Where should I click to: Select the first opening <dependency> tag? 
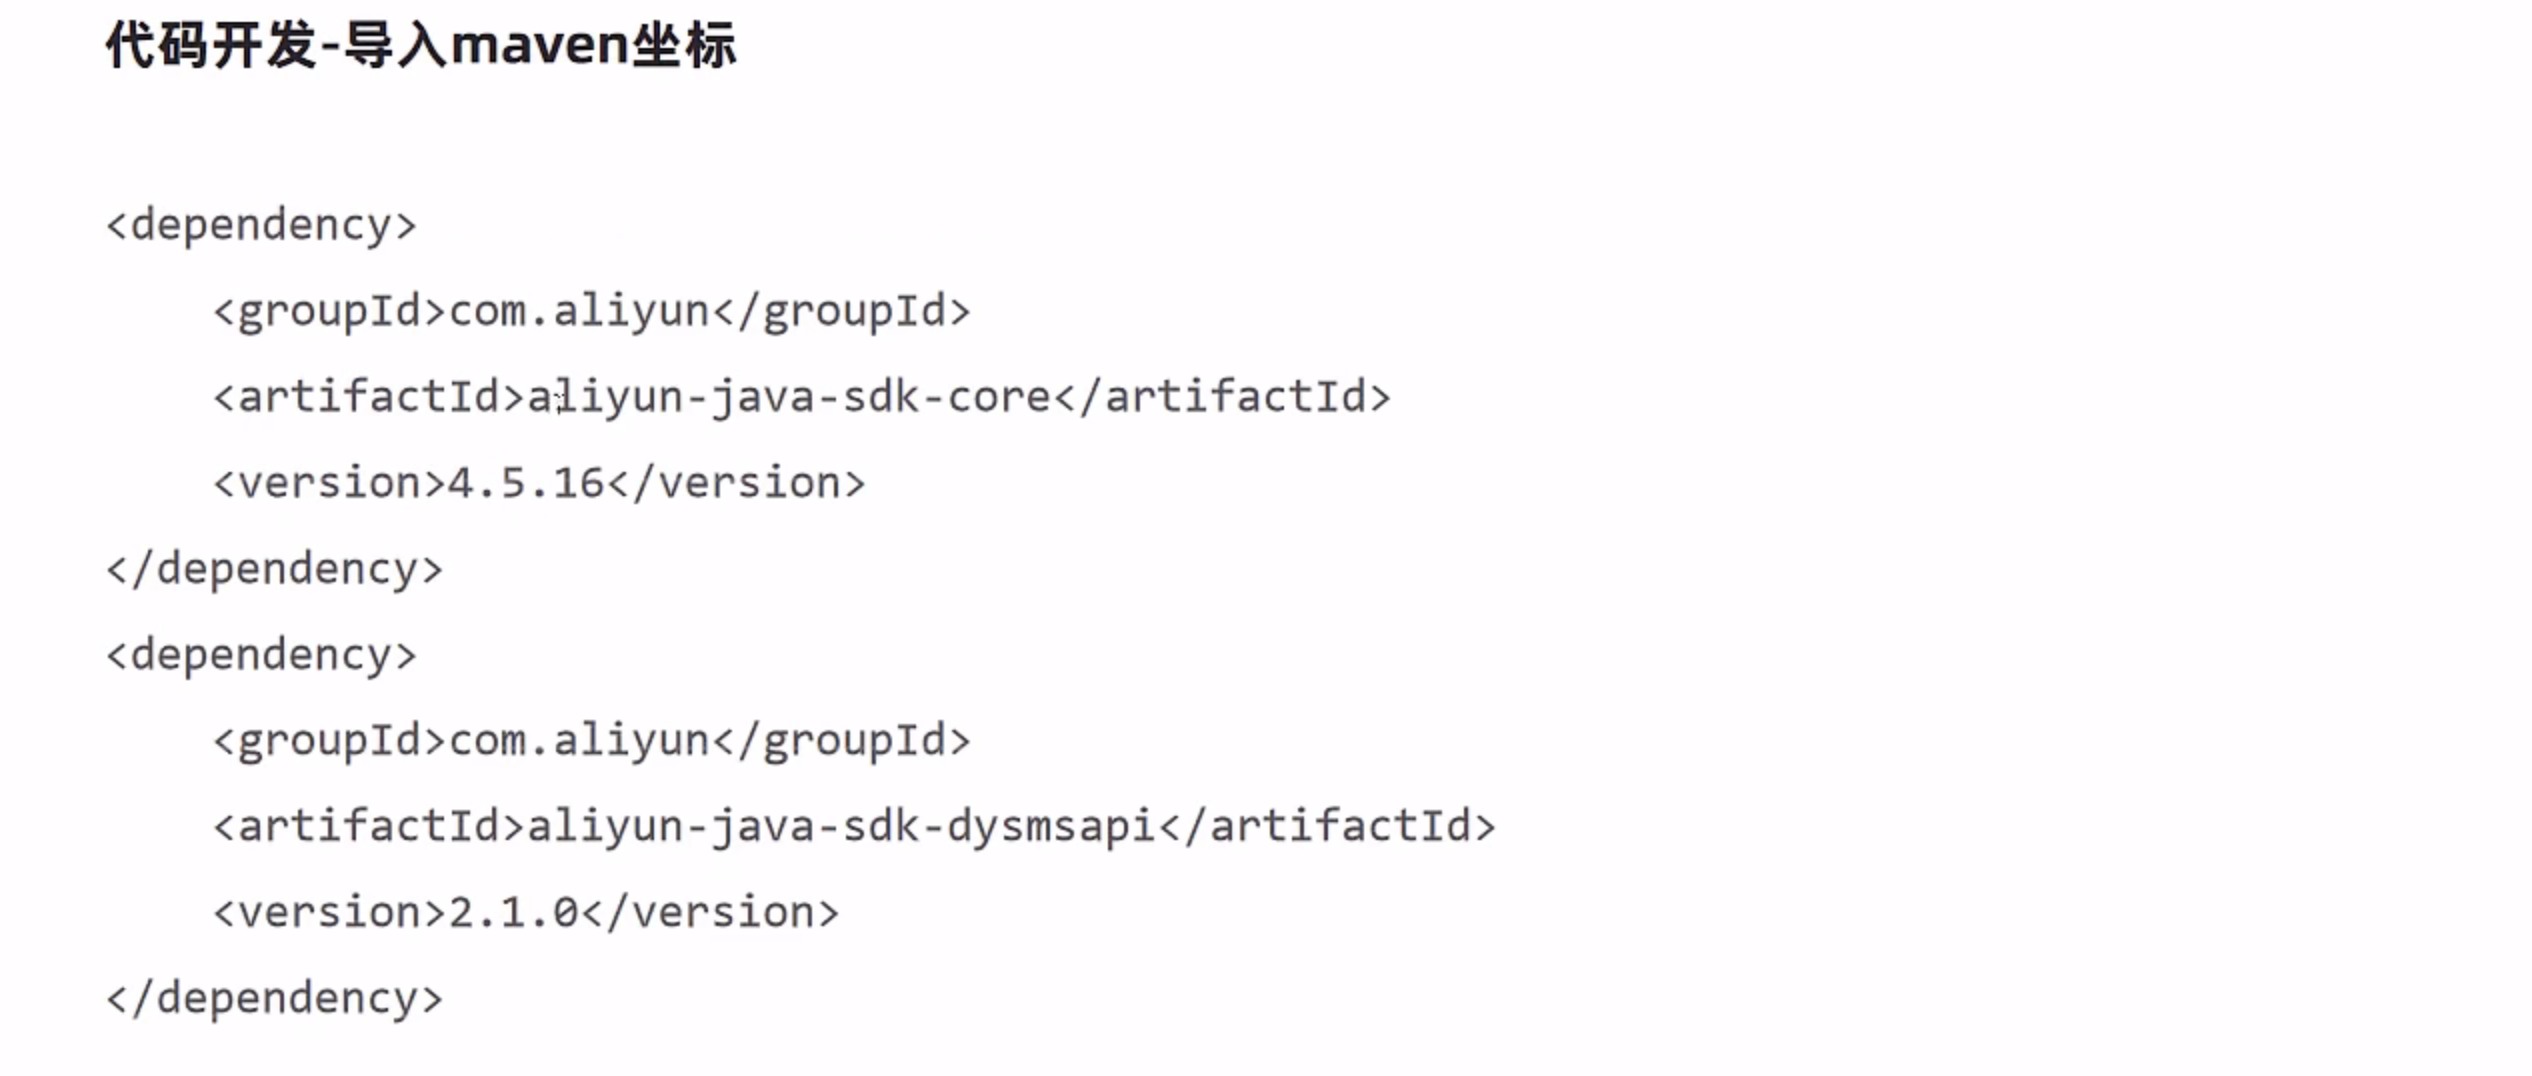coord(261,225)
